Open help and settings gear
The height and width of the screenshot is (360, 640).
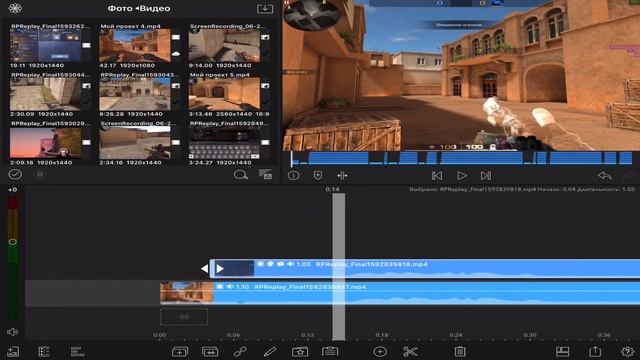coord(627,351)
